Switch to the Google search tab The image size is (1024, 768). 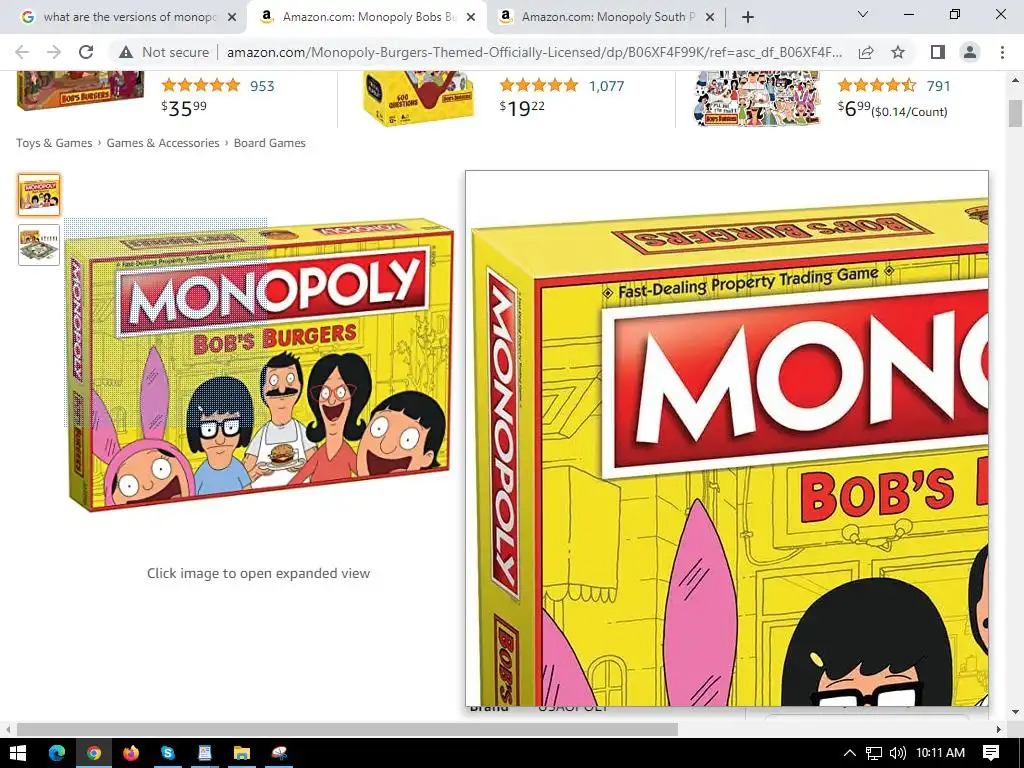[127, 17]
